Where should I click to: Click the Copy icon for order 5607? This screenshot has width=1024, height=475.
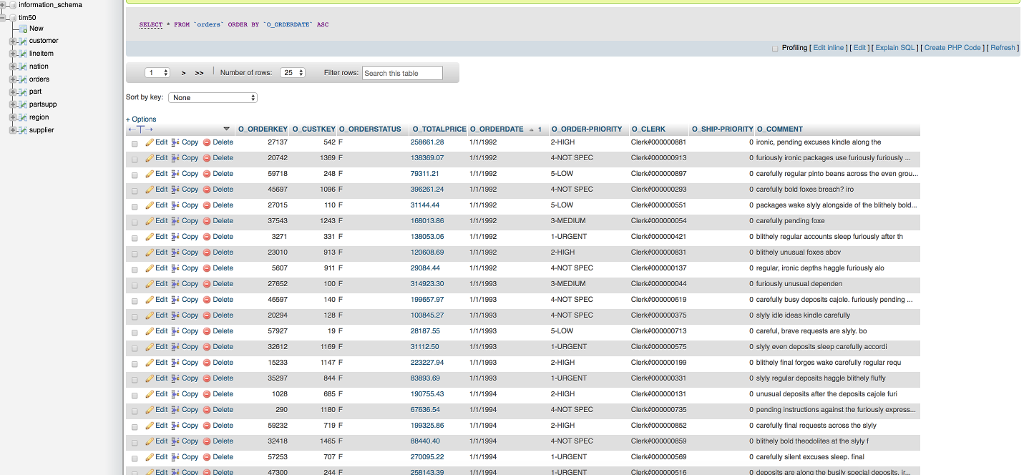(x=175, y=268)
